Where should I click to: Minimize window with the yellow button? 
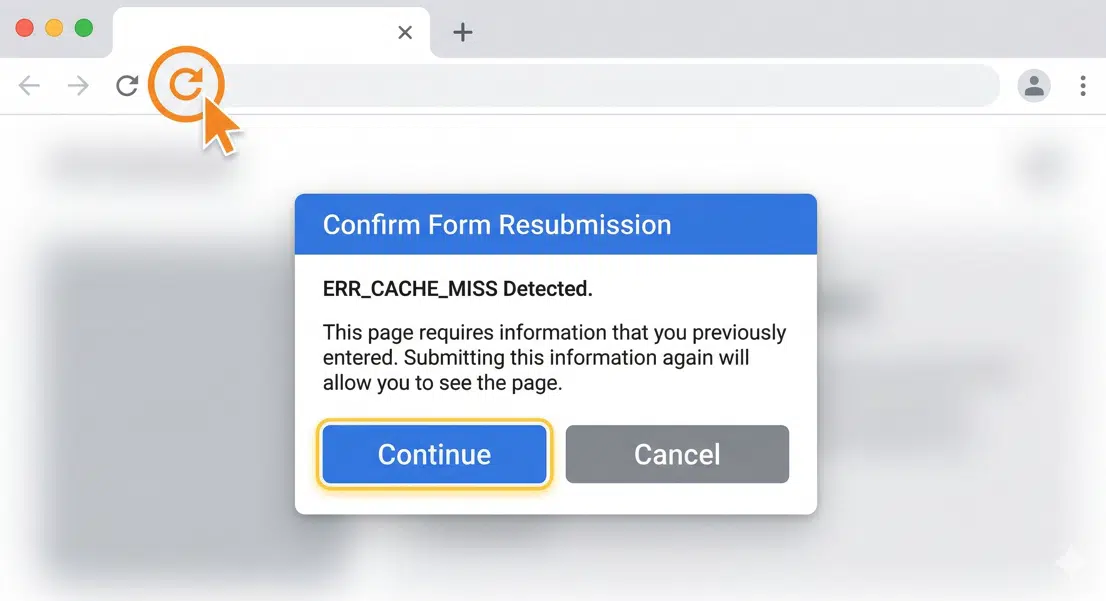(x=54, y=28)
